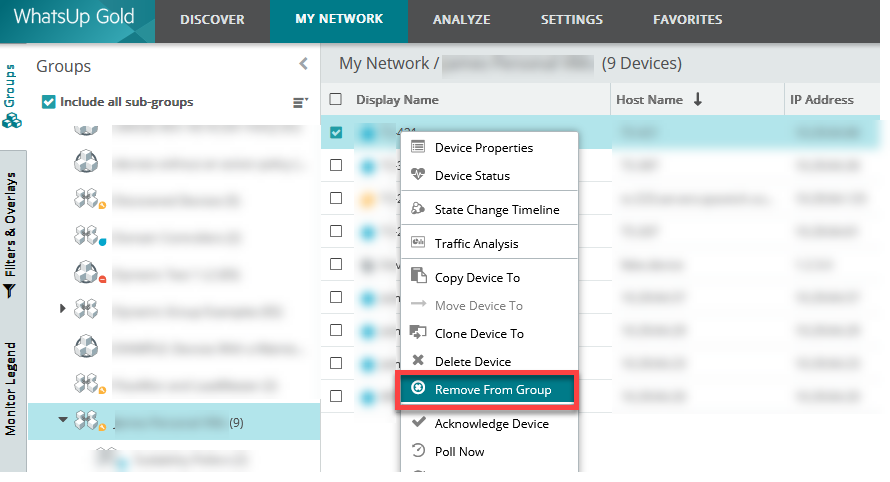This screenshot has height=482, width=890.
Task: Open the SETTINGS tab
Action: [x=572, y=19]
